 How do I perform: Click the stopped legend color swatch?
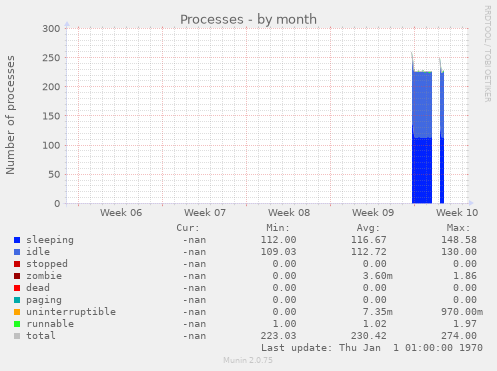[17, 264]
